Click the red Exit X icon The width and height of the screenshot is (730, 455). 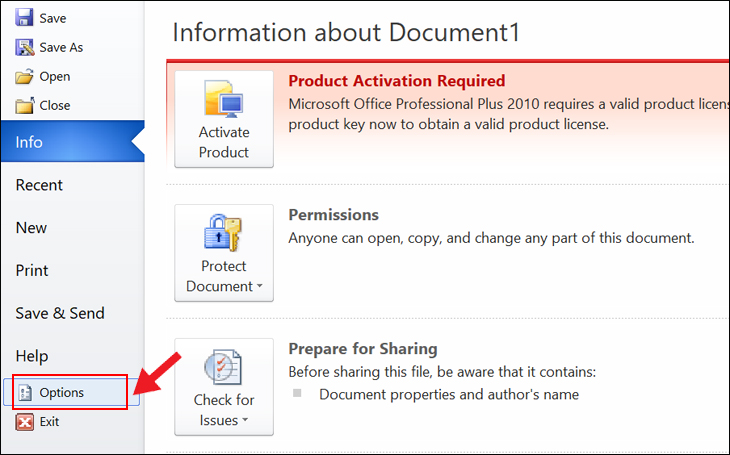(x=25, y=422)
